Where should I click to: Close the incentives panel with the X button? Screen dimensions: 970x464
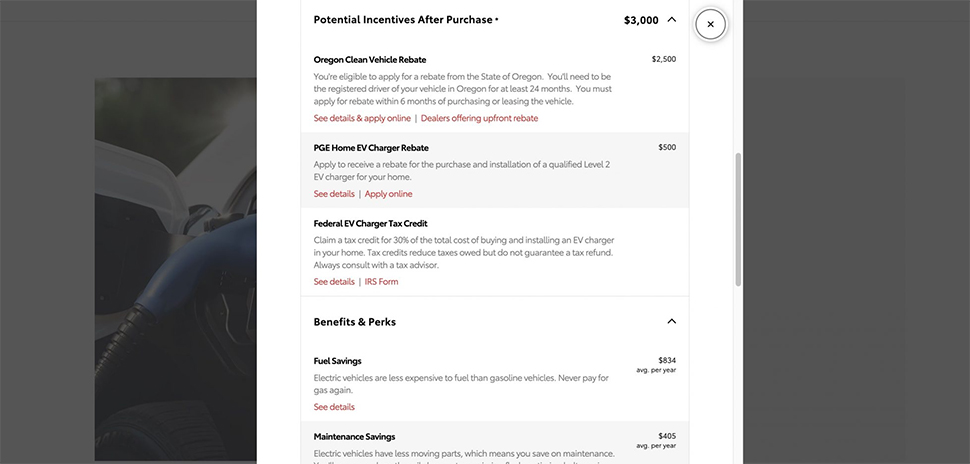click(710, 24)
